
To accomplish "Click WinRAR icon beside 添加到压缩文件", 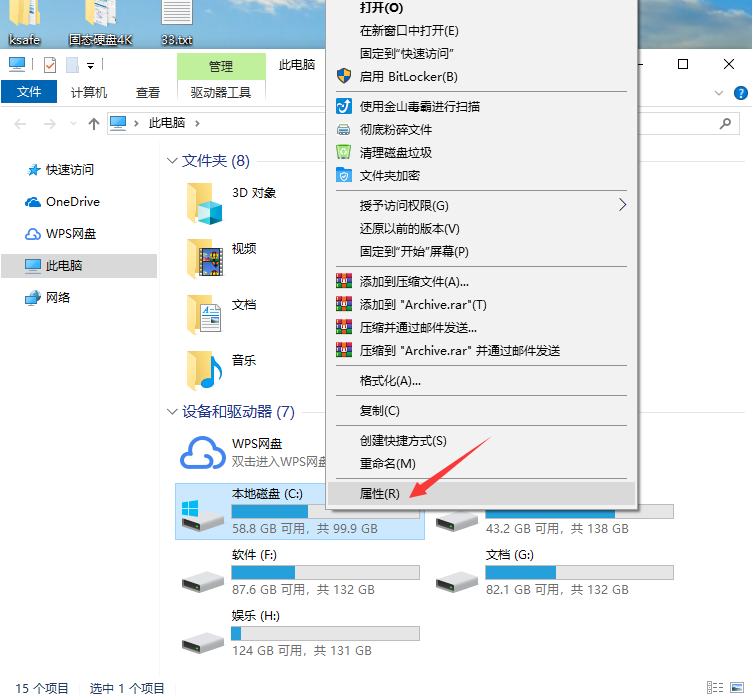I will pyautogui.click(x=343, y=282).
